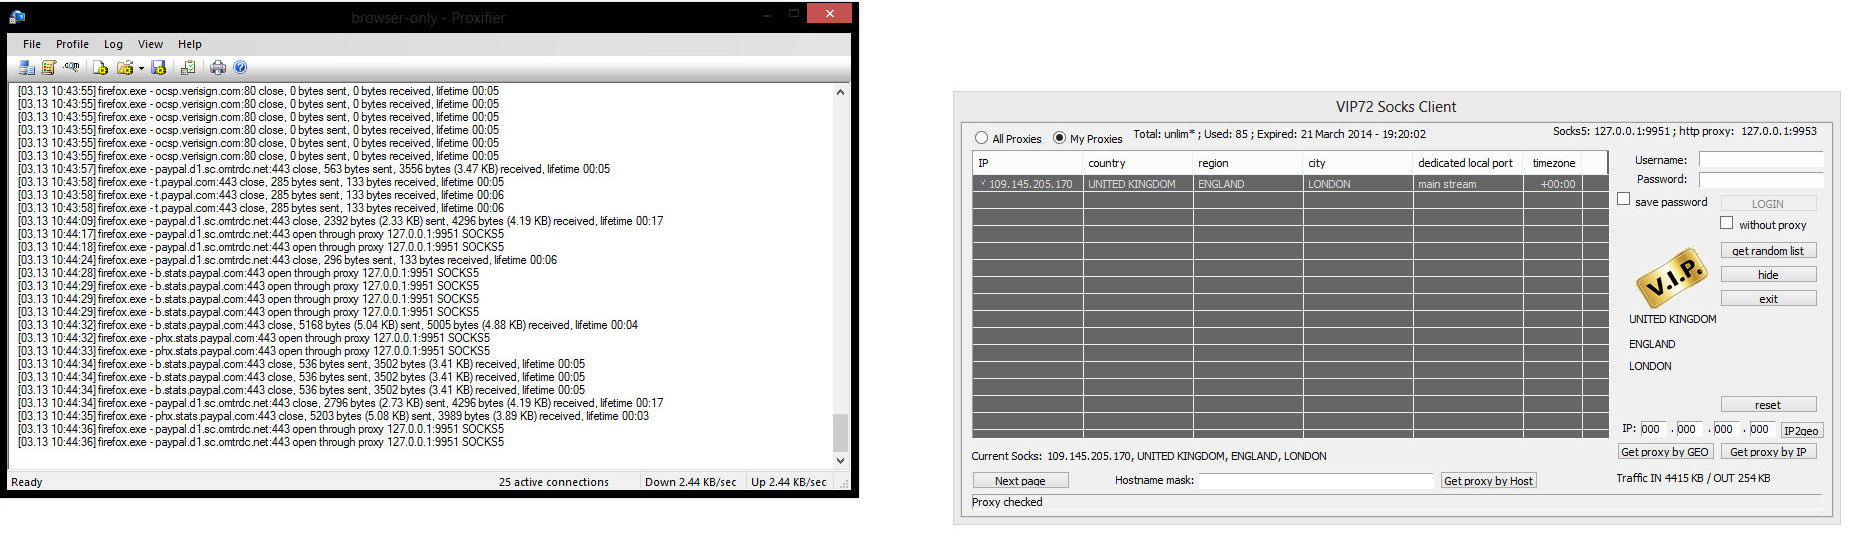Click log line '[03.13 10:44:35] phx.stats.paypal.com:443 close'
Image resolution: width=1850 pixels, height=539 pixels.
333,416
